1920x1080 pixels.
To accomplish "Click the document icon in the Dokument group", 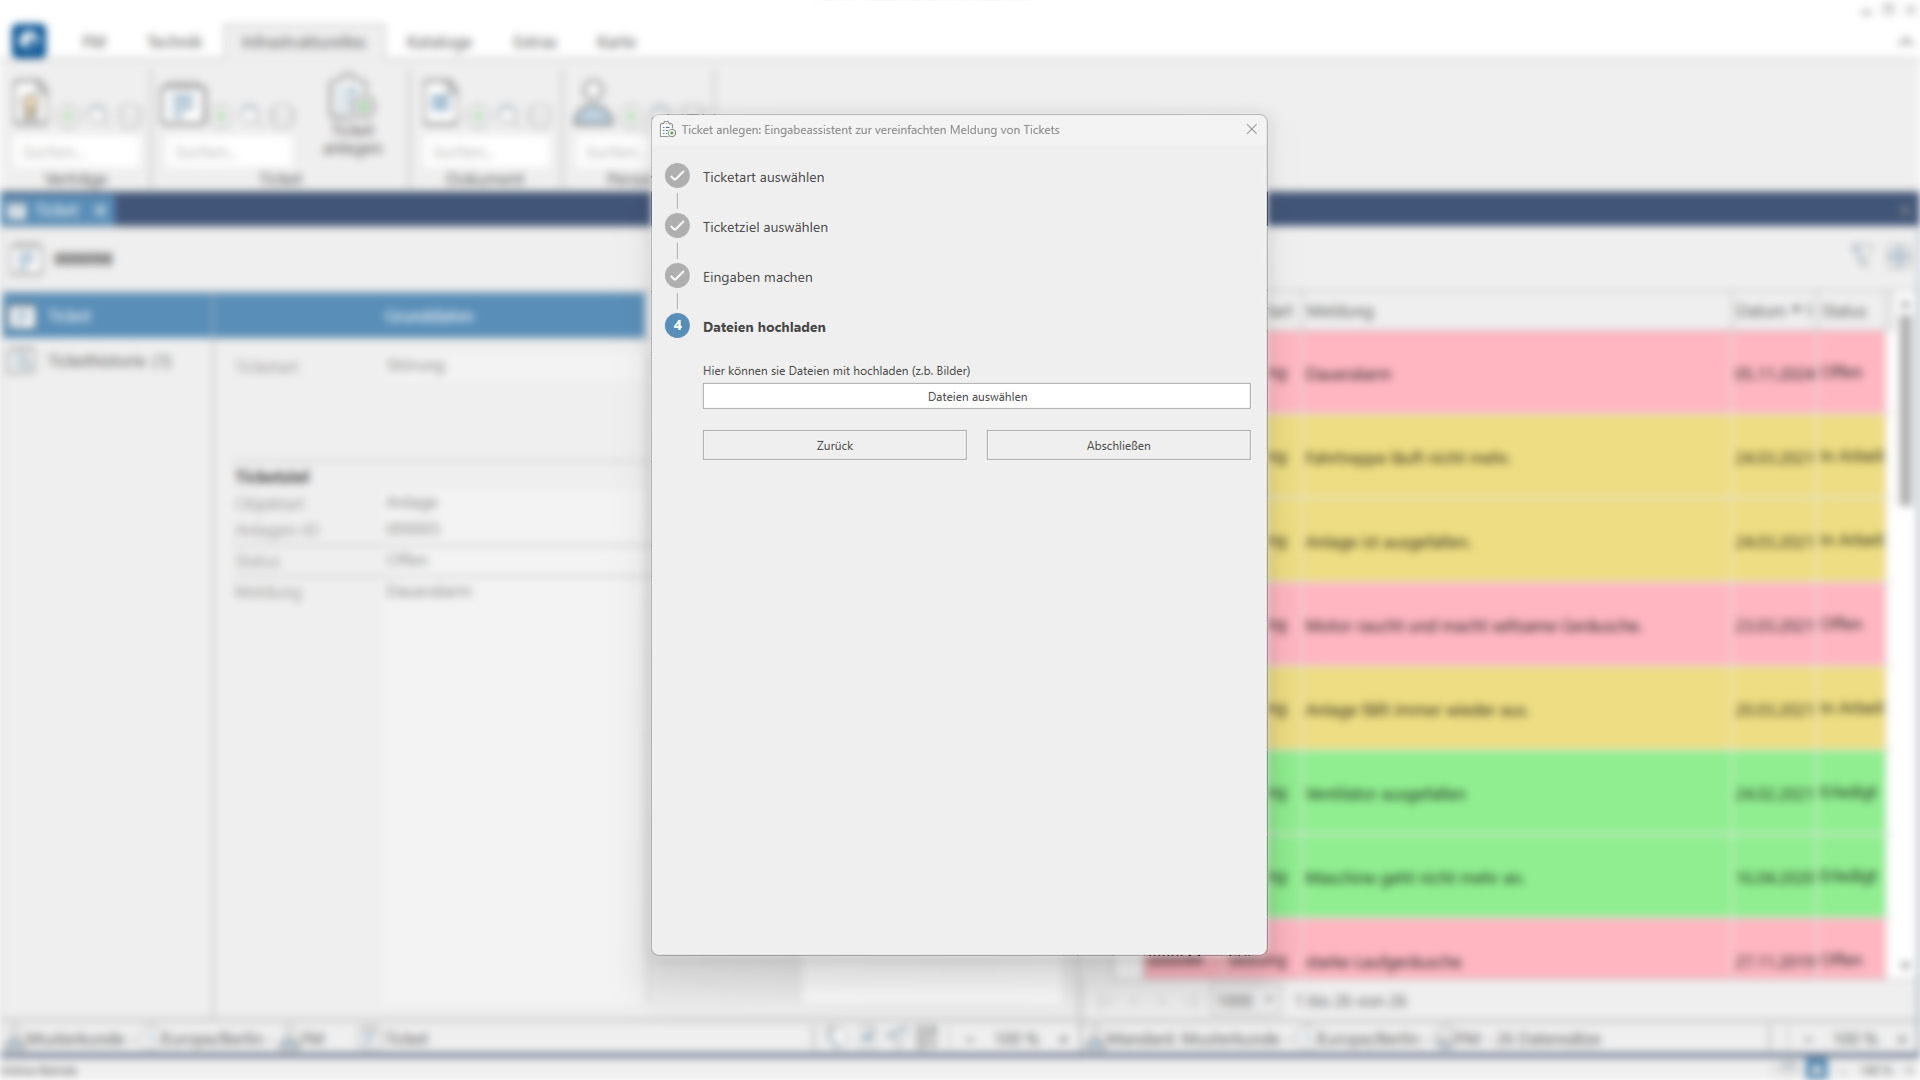I will coord(440,103).
